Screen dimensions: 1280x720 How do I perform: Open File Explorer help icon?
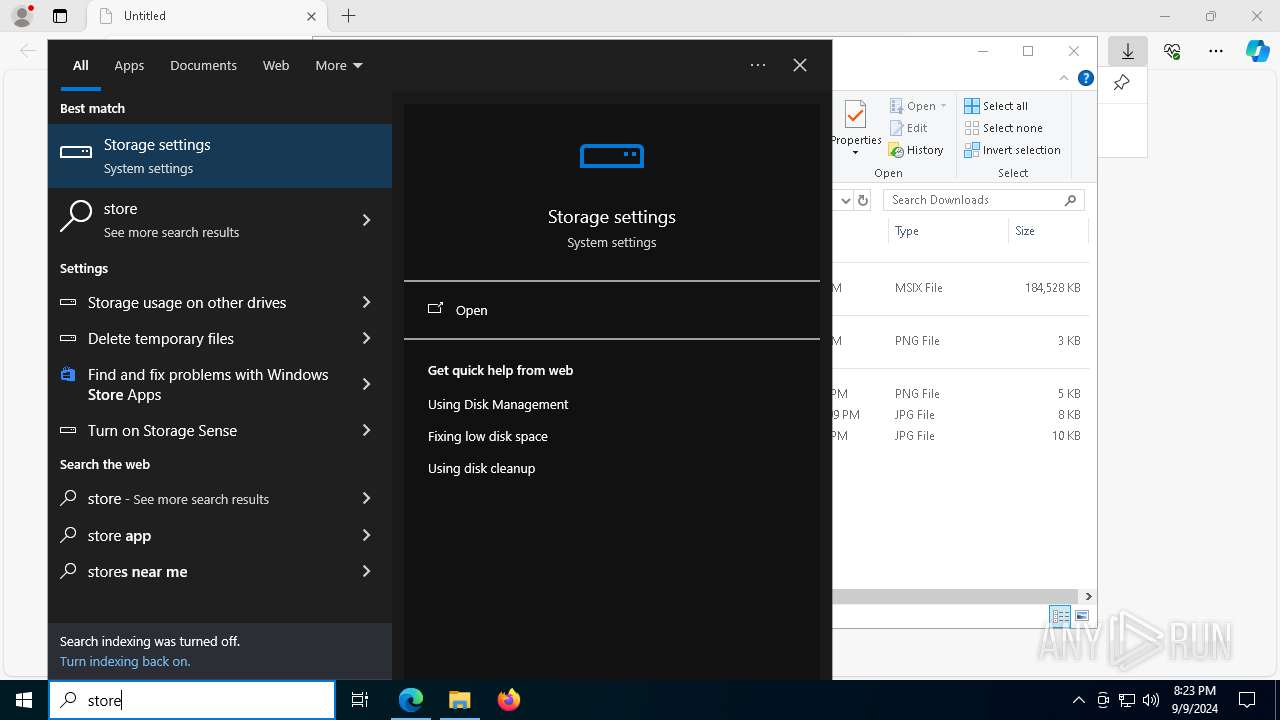click(1086, 78)
